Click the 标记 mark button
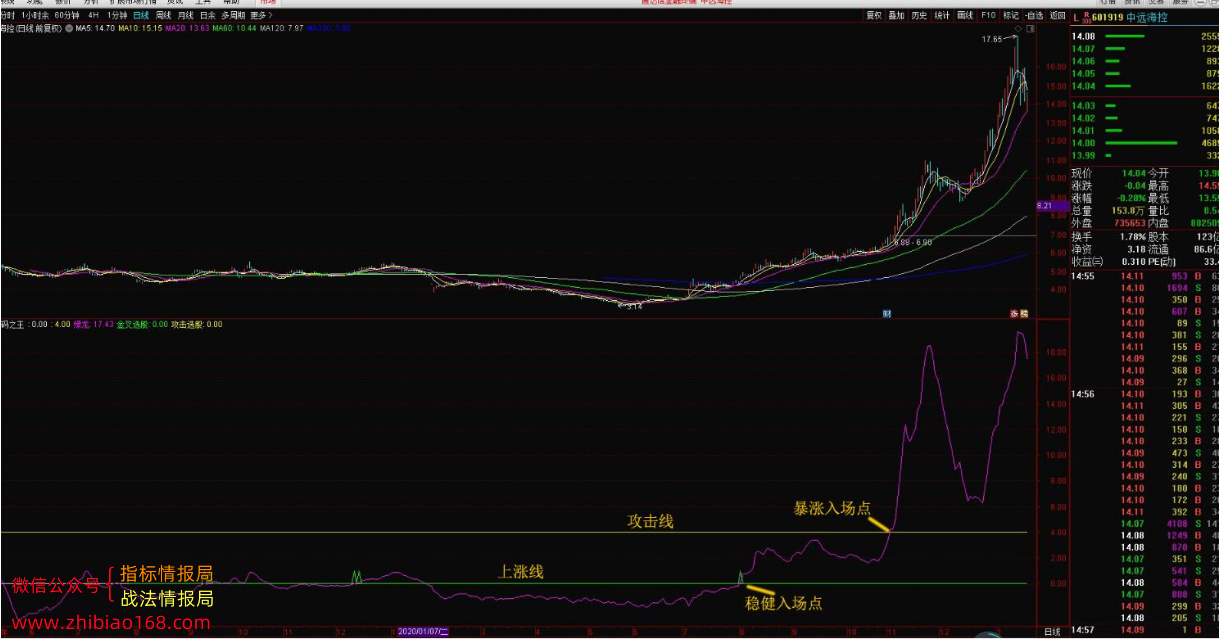1222x639 pixels. click(x=1011, y=16)
